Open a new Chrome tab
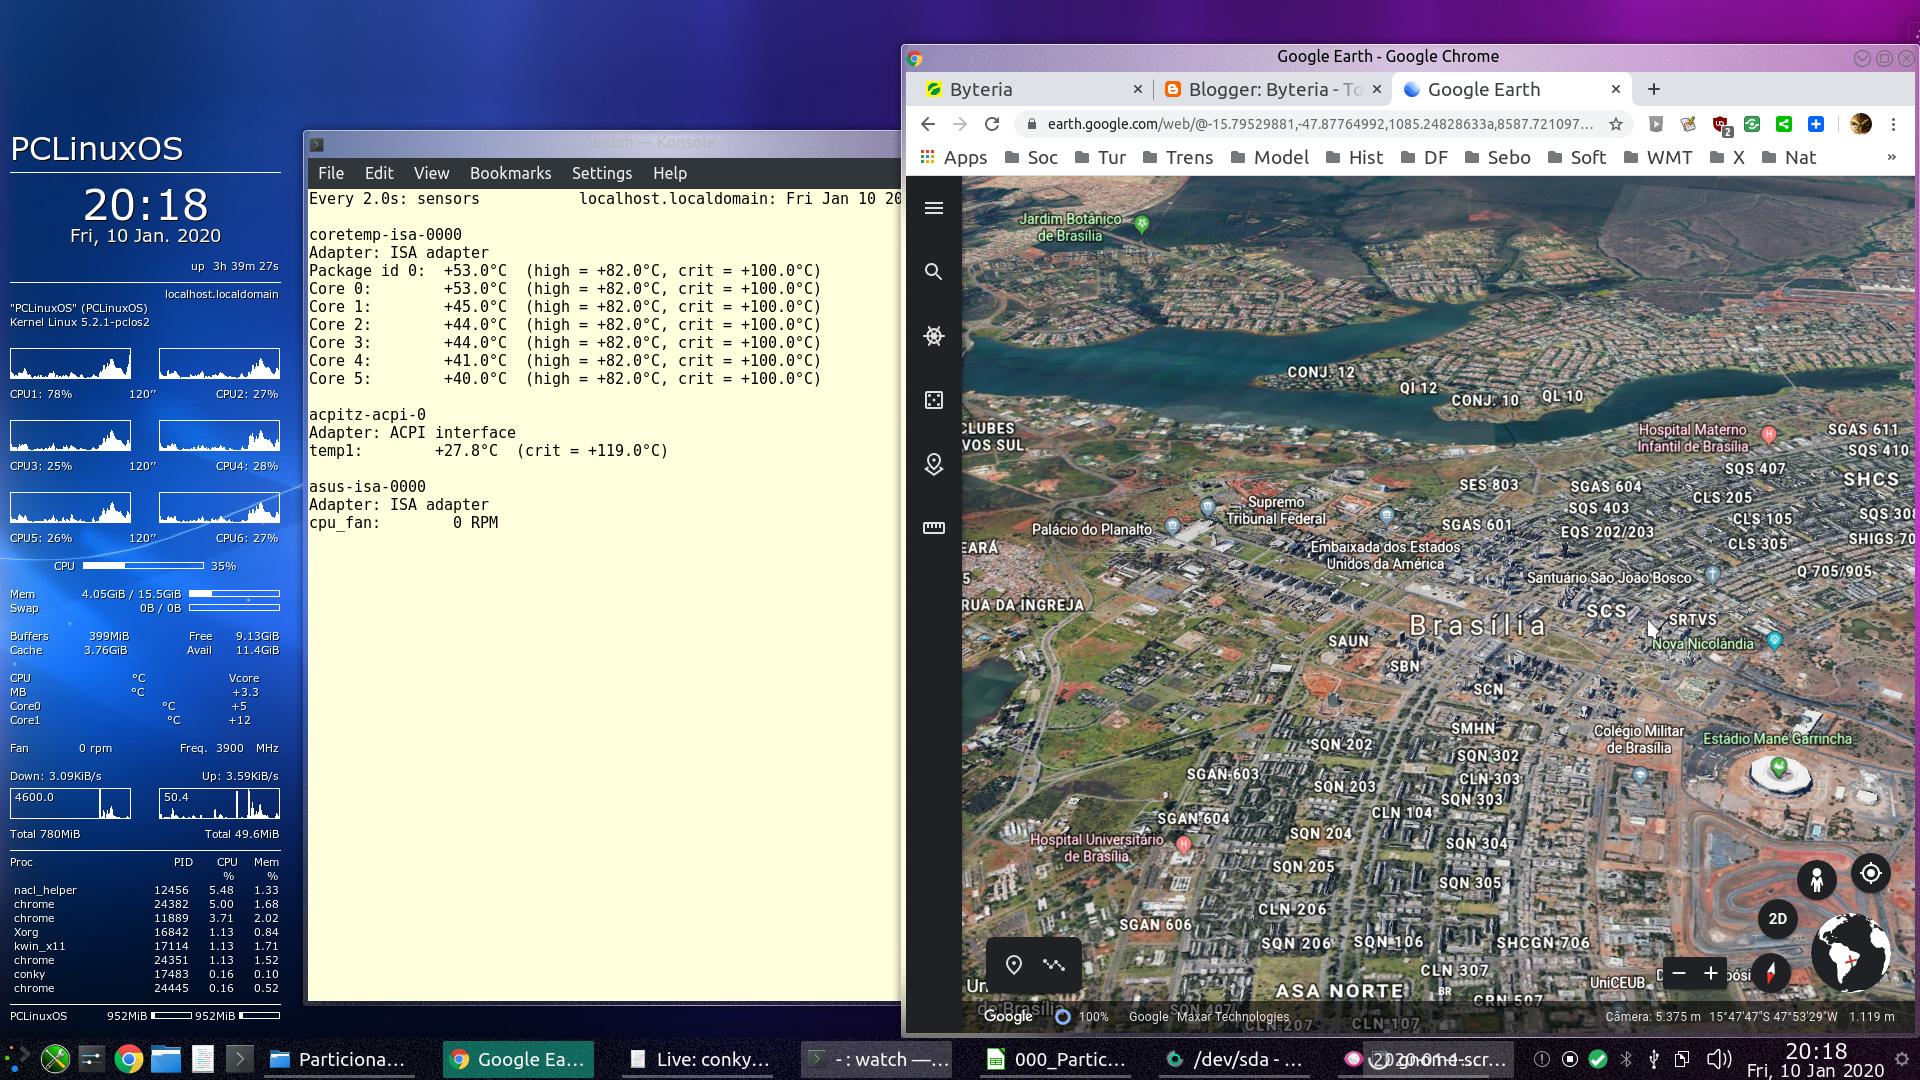The width and height of the screenshot is (1920, 1080). [x=1654, y=89]
